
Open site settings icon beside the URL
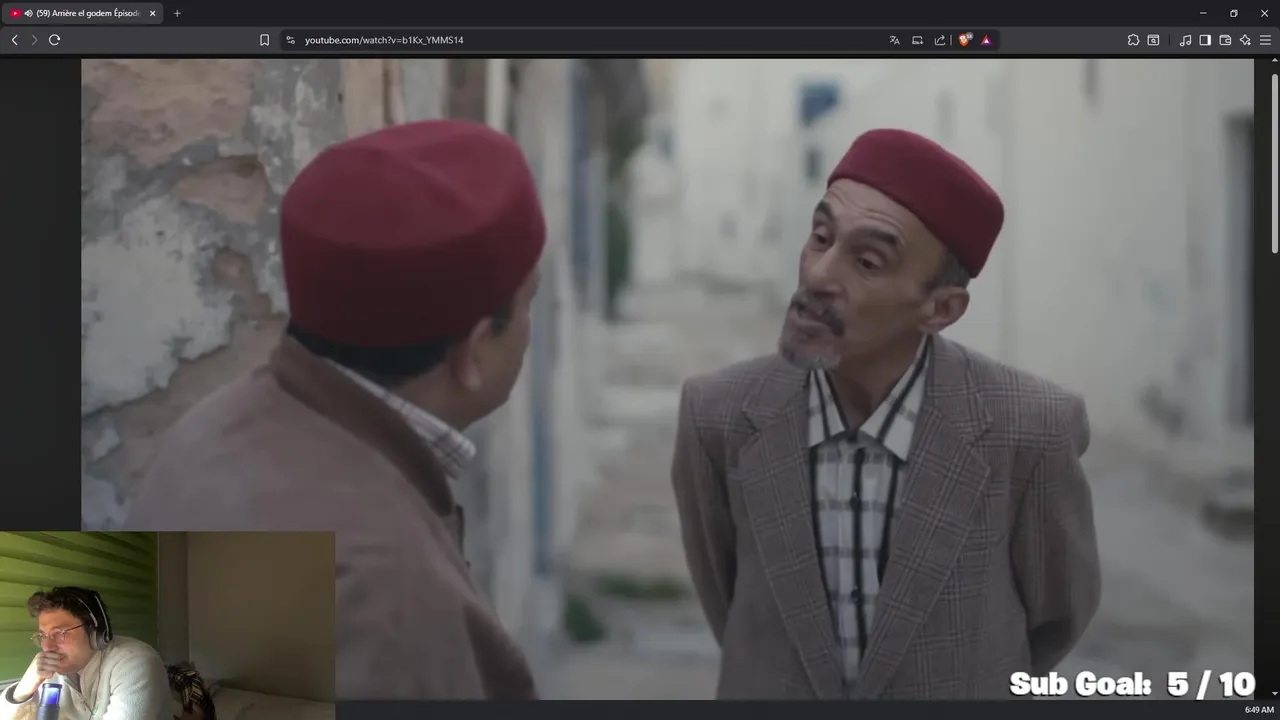[x=290, y=40]
